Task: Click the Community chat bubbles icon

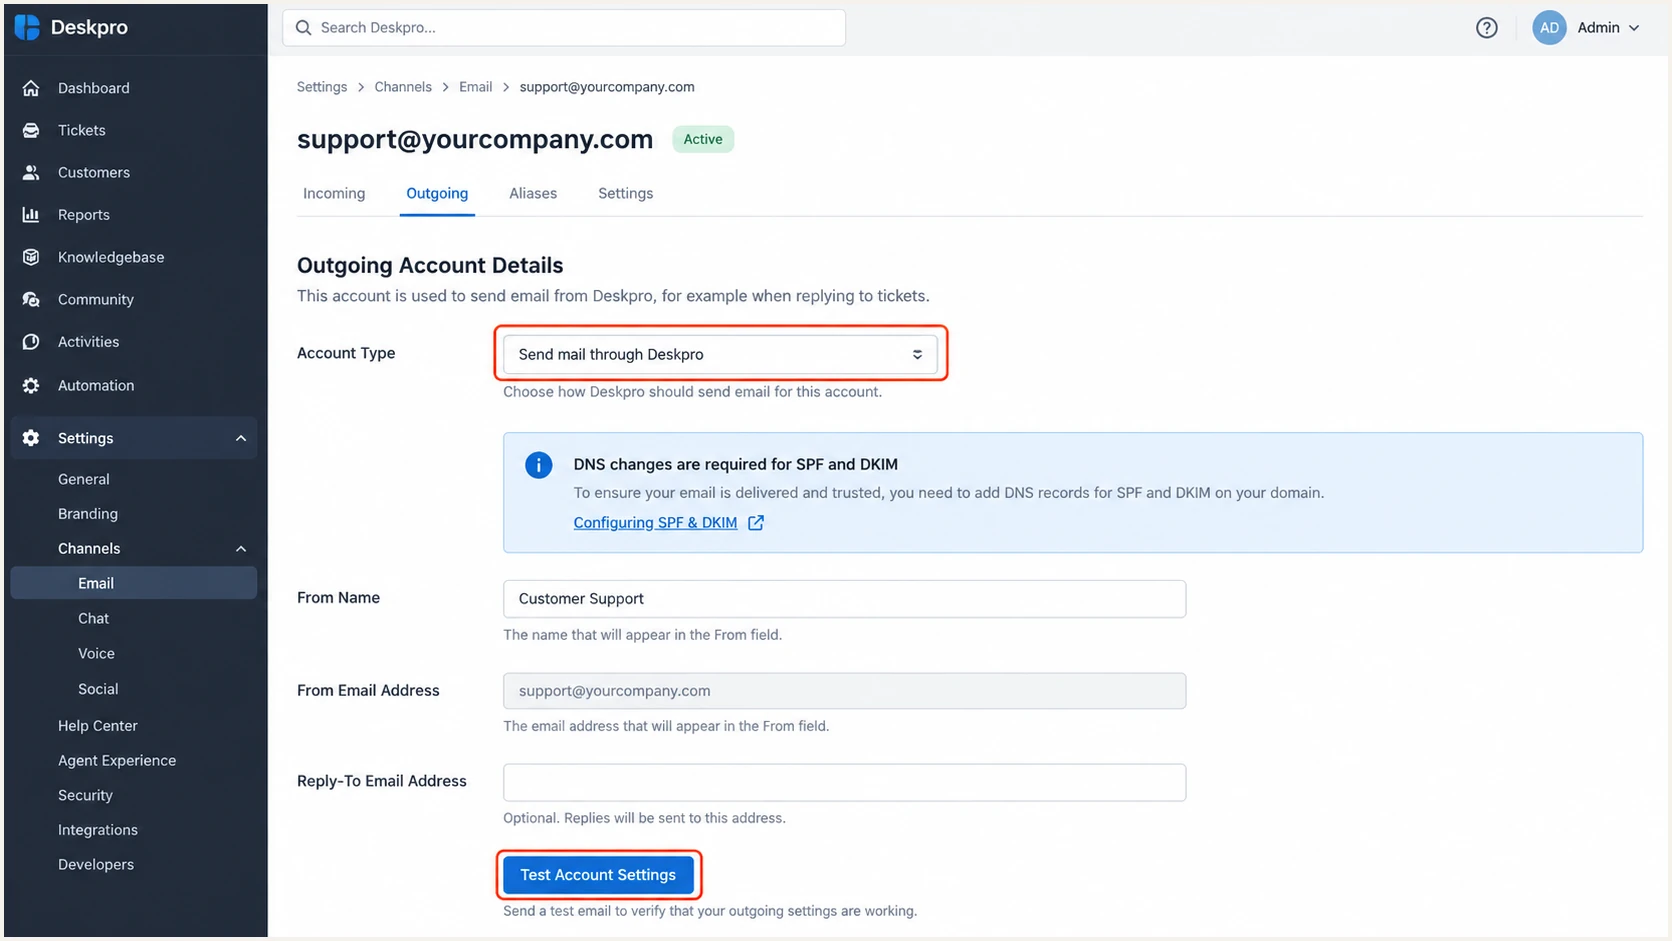Action: pyautogui.click(x=31, y=299)
